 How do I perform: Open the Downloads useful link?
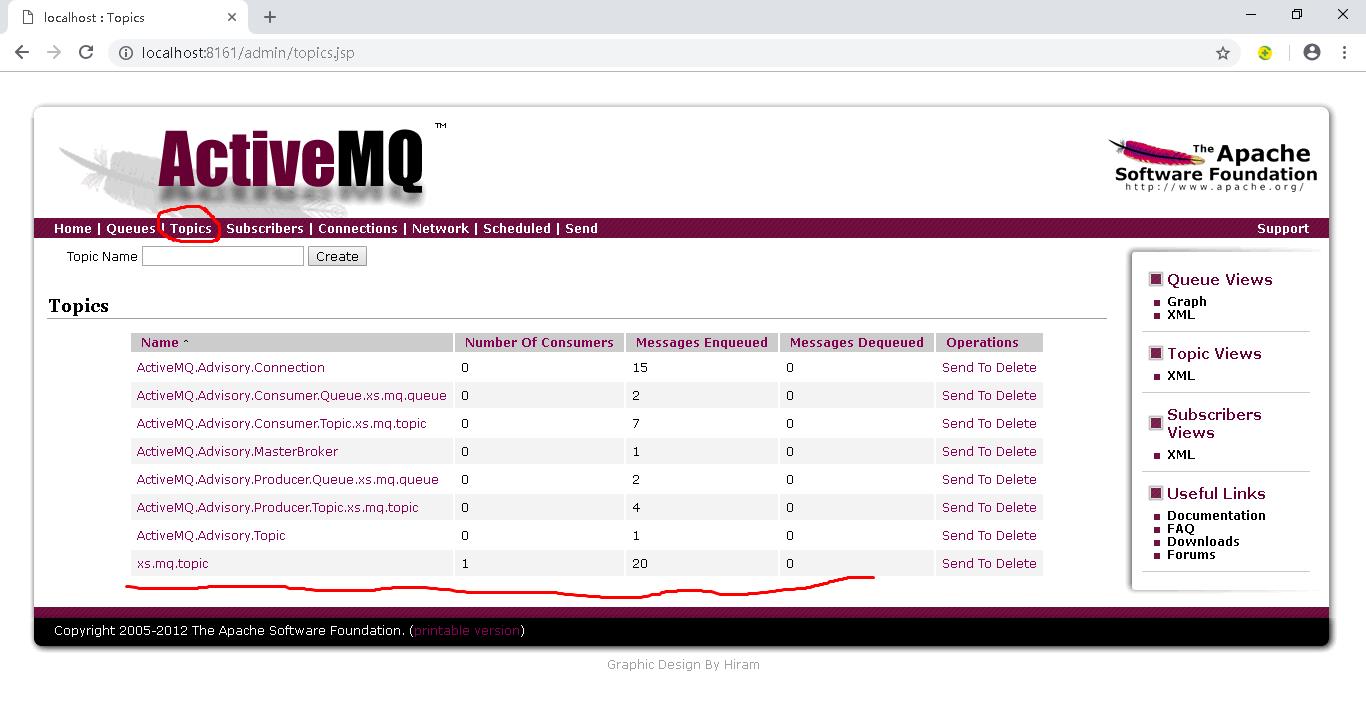click(1203, 541)
